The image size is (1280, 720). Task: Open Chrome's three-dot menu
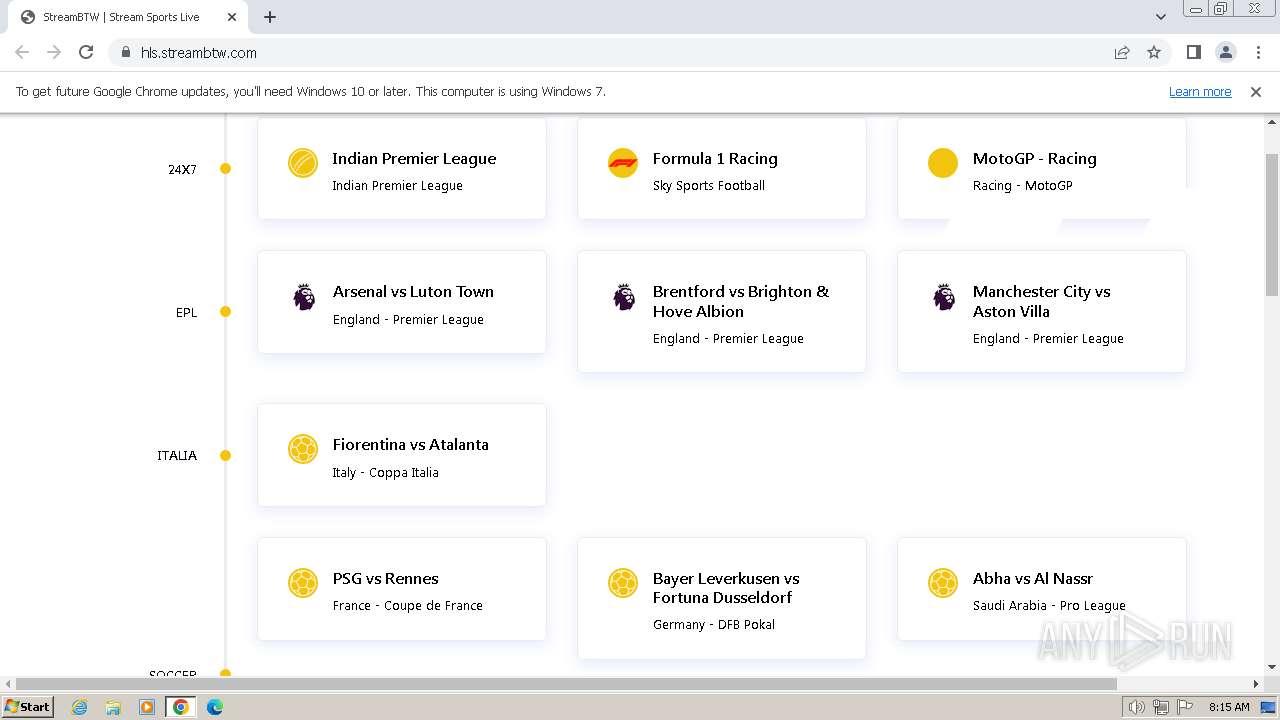1258,53
